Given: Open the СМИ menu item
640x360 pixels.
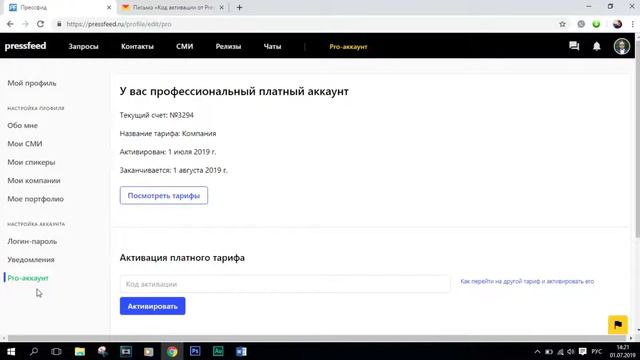Looking at the screenshot, I should point(184,47).
